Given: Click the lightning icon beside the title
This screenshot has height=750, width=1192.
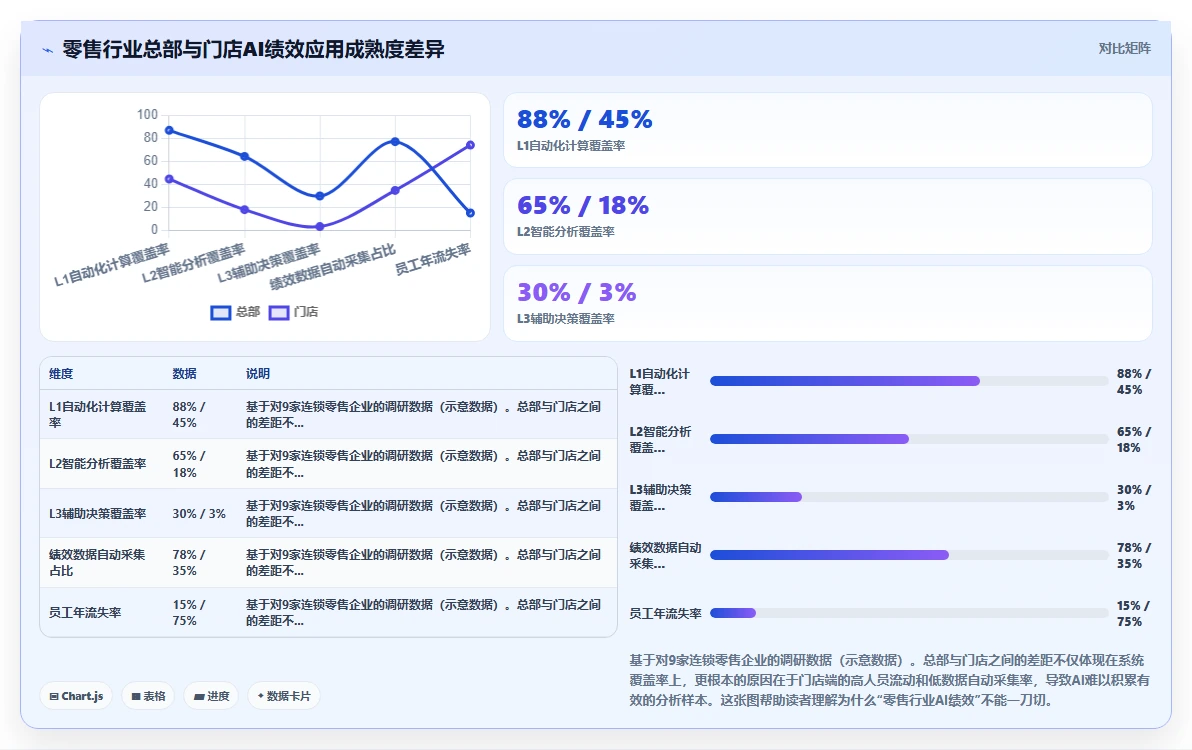Looking at the screenshot, I should (x=48, y=50).
